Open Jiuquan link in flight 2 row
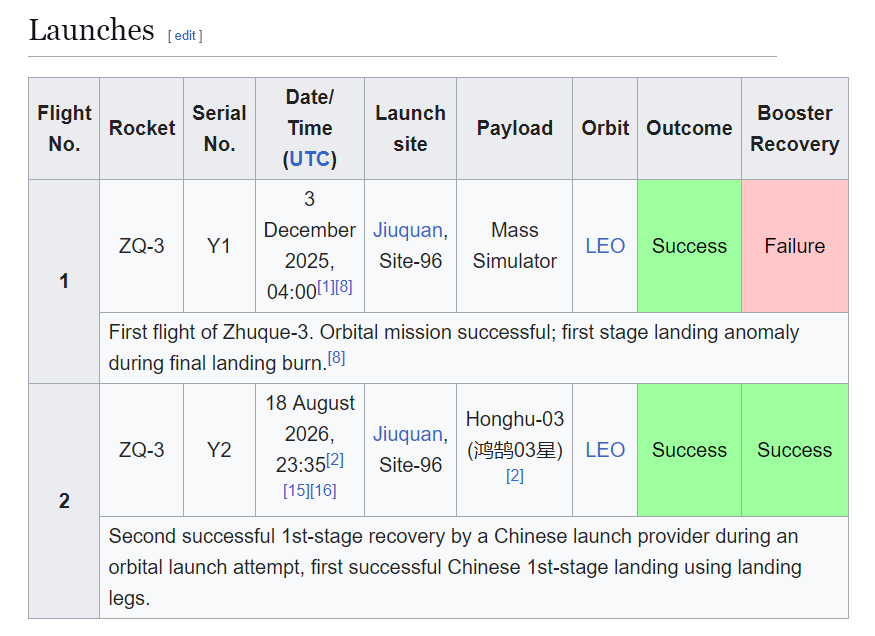Screen dimensions: 875x636 pyautogui.click(x=408, y=435)
